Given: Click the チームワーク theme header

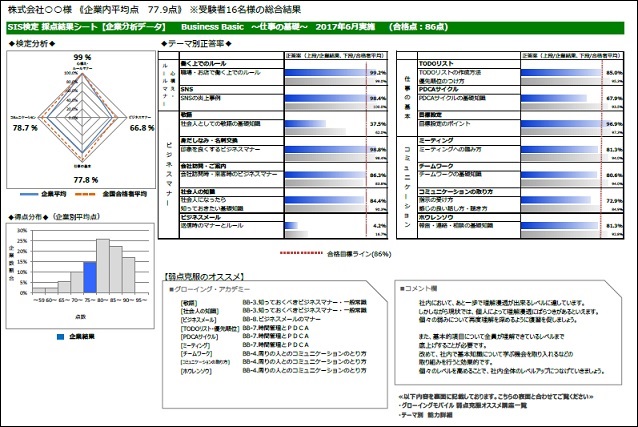Looking at the screenshot, I should [x=436, y=166].
